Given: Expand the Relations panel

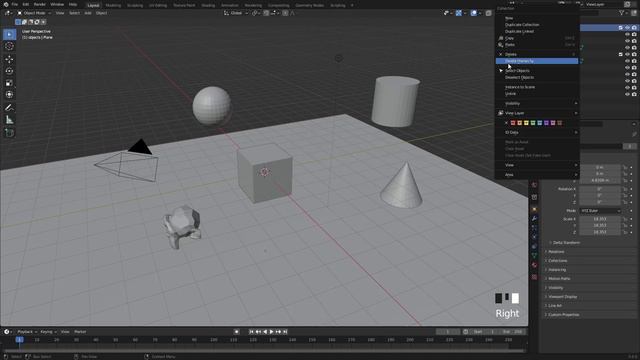Looking at the screenshot, I should [x=556, y=252].
